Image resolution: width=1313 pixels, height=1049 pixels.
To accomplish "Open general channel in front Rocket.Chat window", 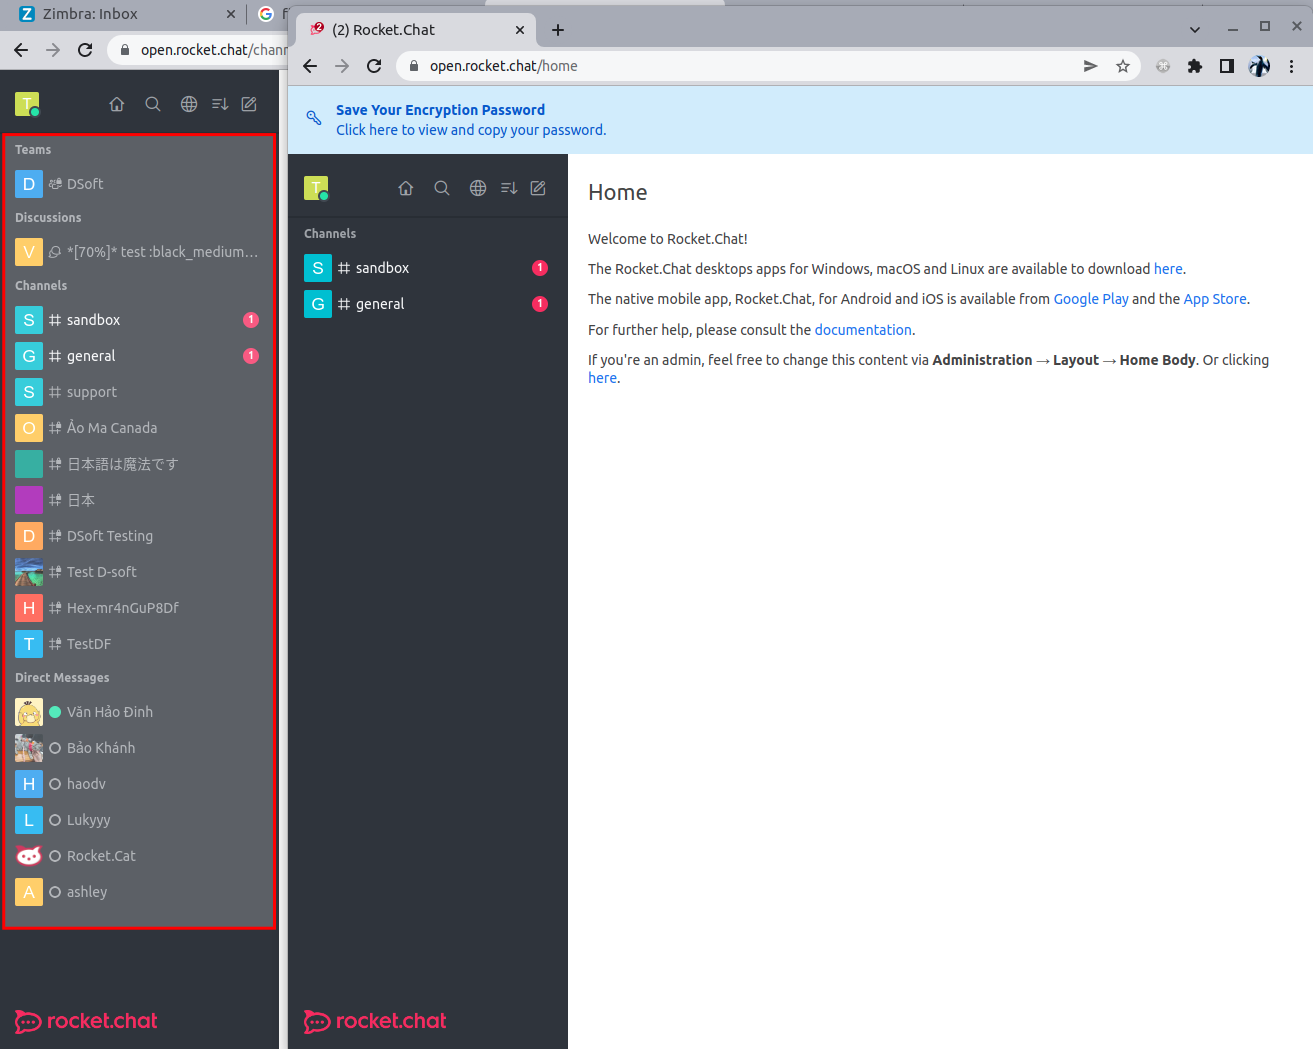I will 428,304.
